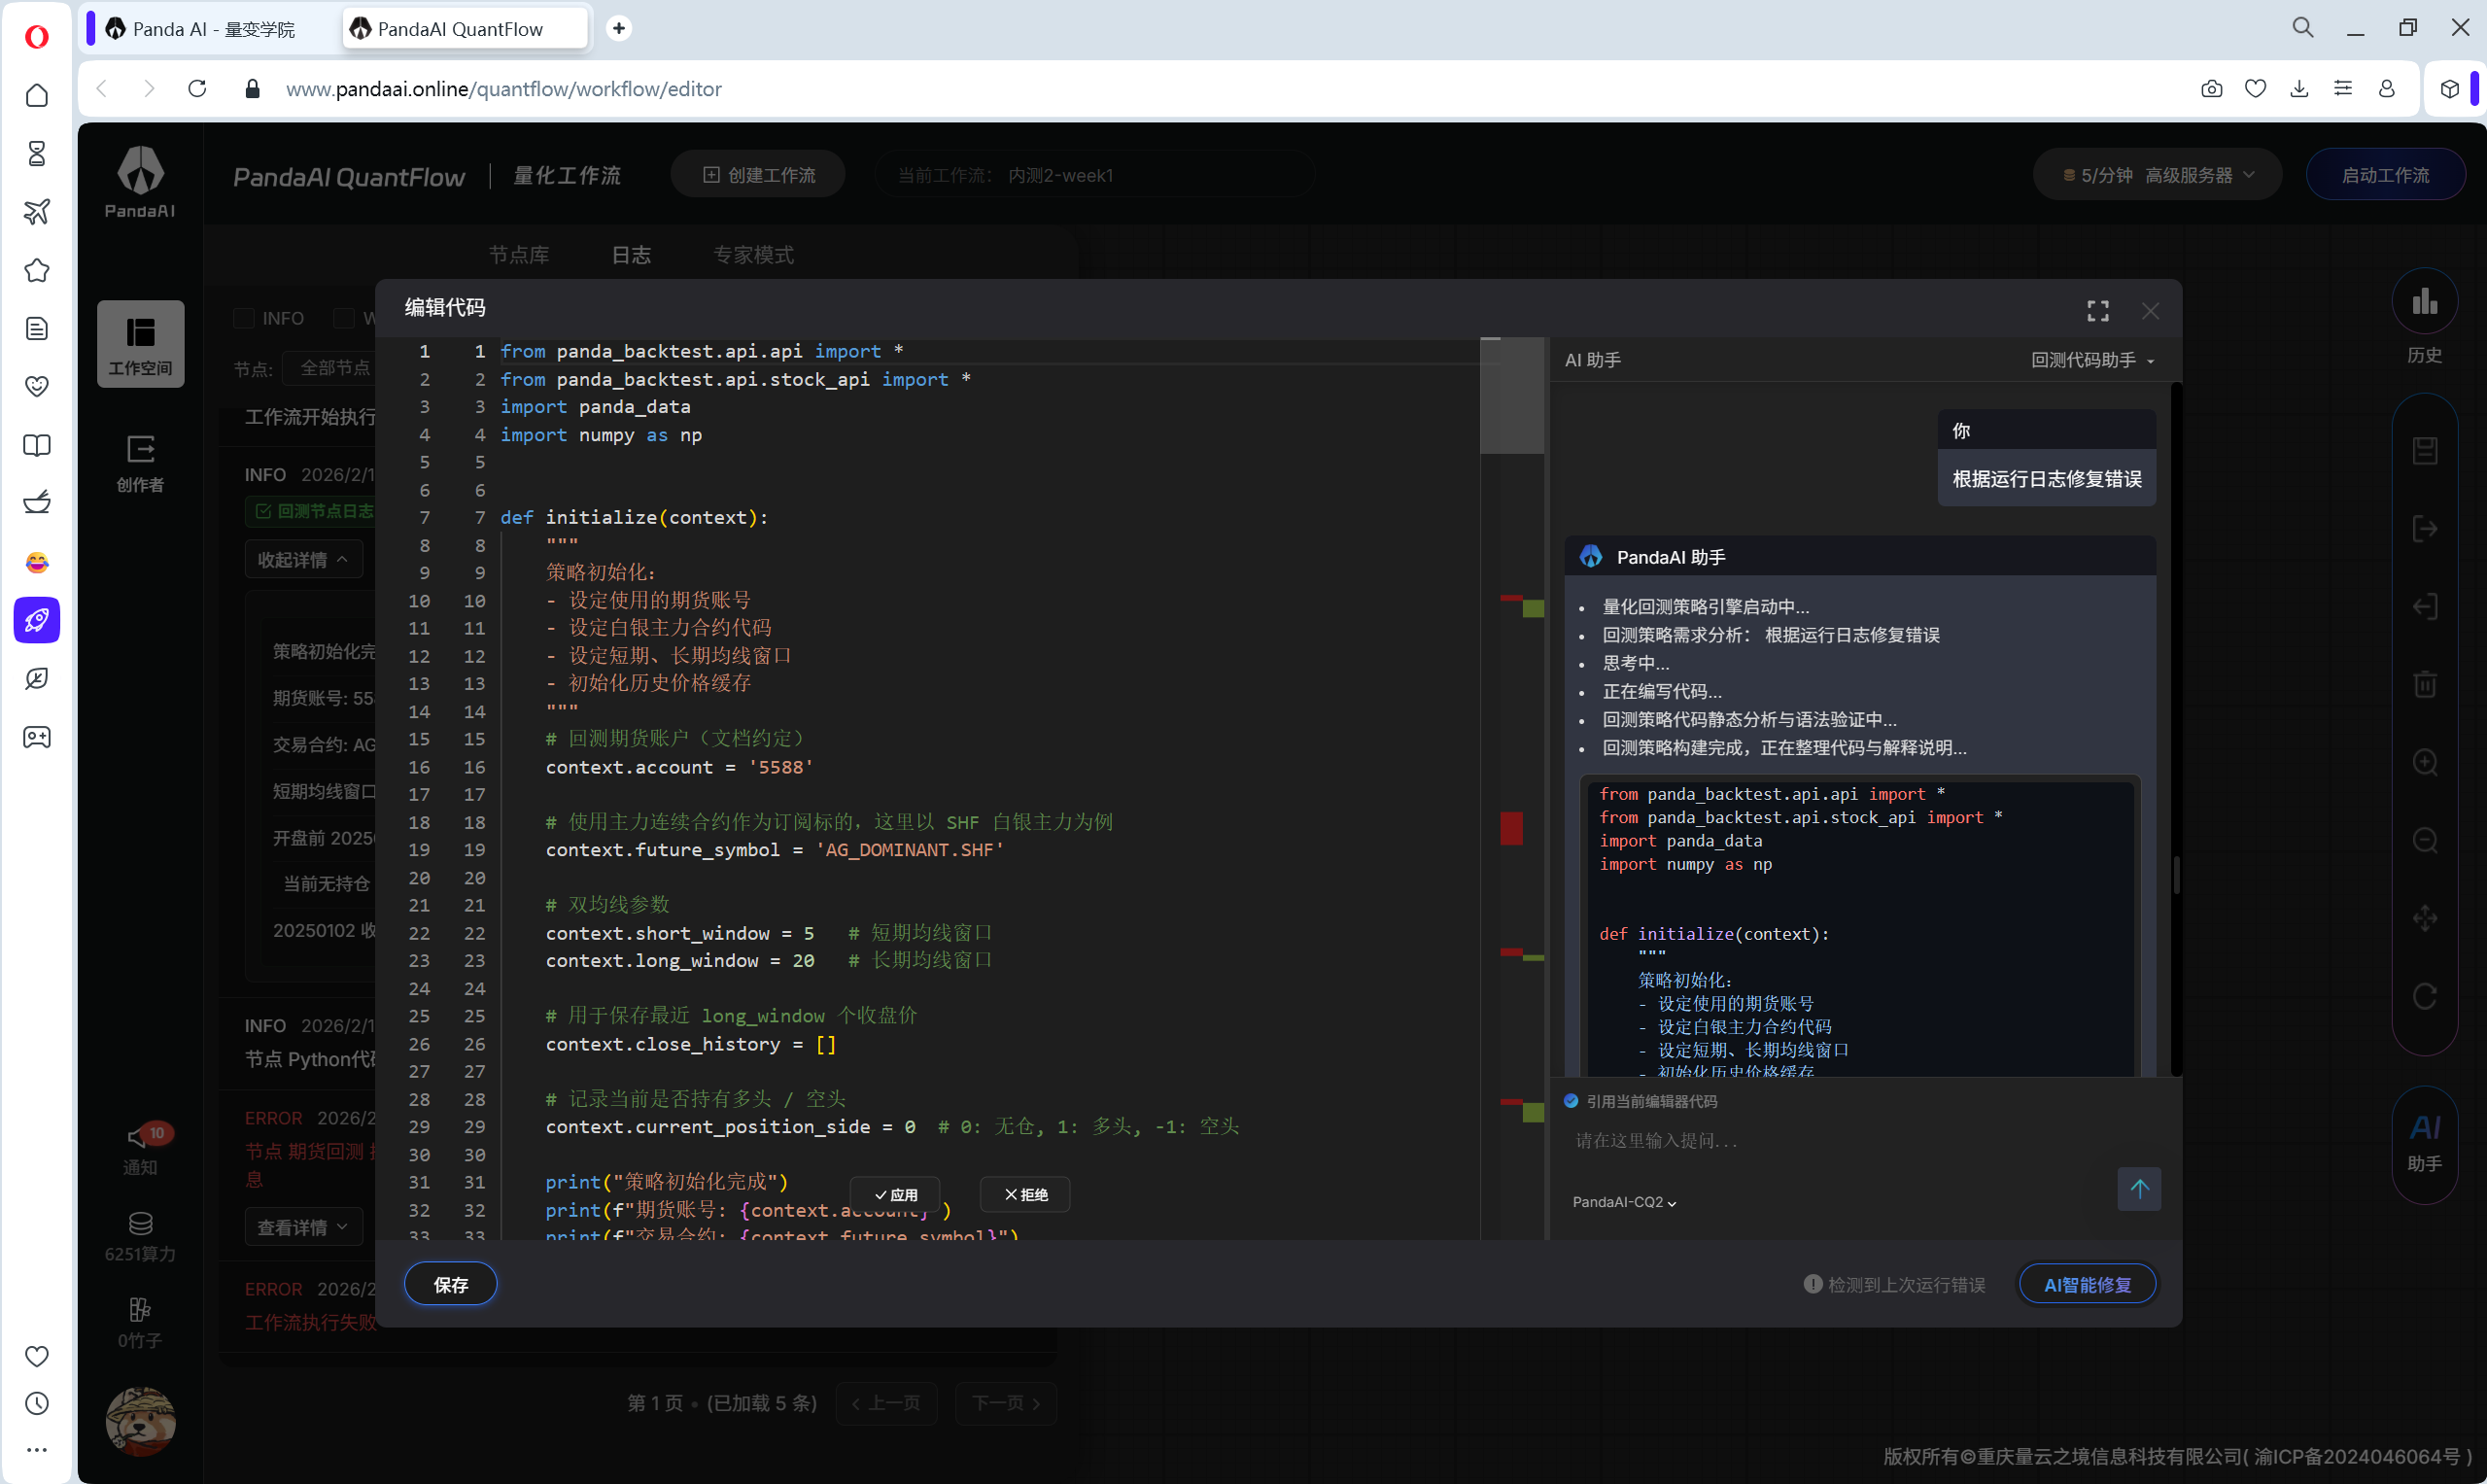The height and width of the screenshot is (1484, 2487).
Task: Take a snapshot with camera icon
Action: [x=2211, y=89]
